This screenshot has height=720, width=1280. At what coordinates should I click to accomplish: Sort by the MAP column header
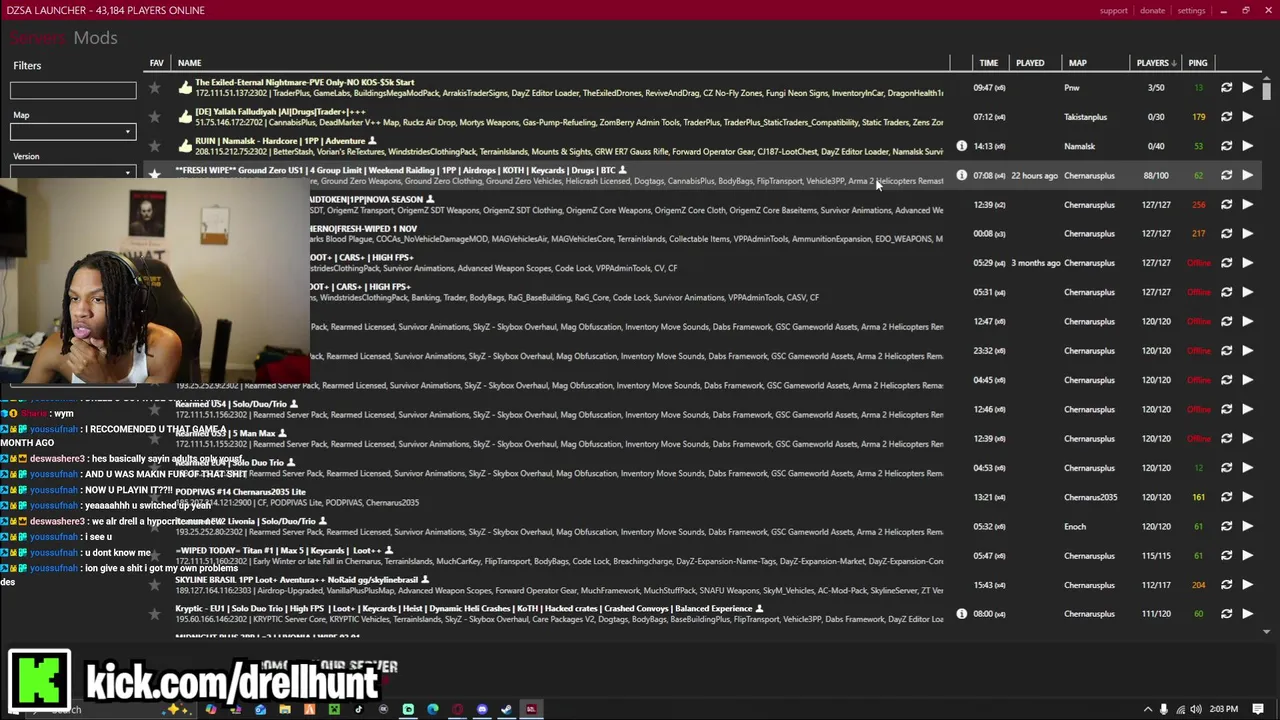[x=1077, y=63]
